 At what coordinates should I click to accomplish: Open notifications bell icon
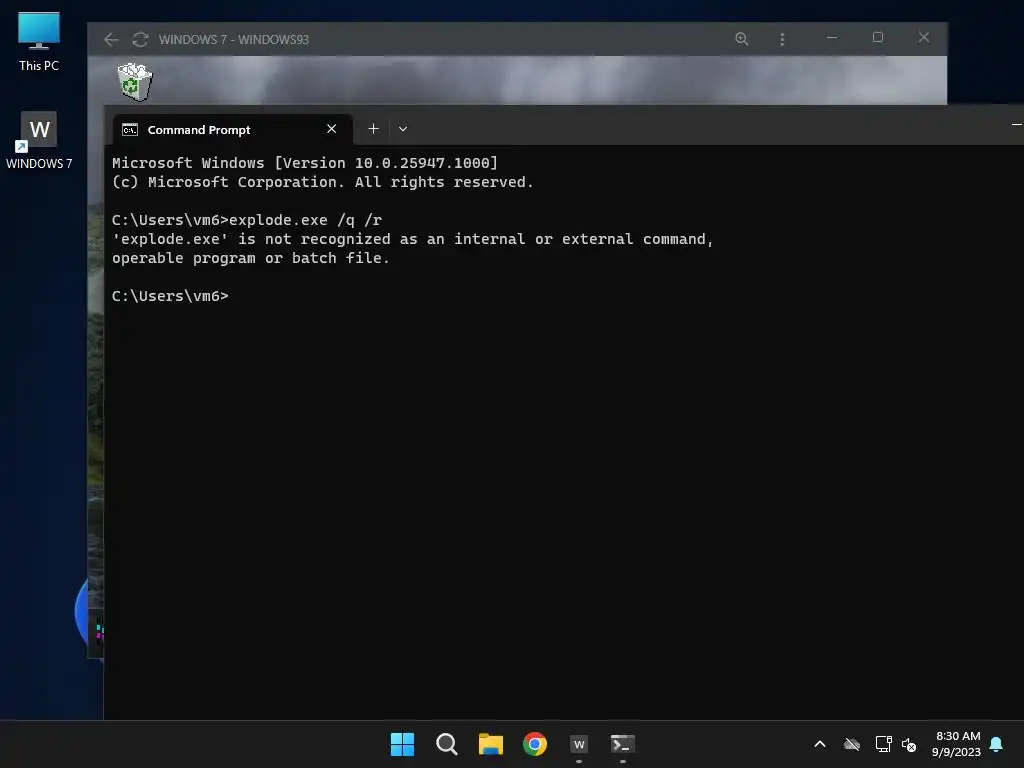point(996,744)
